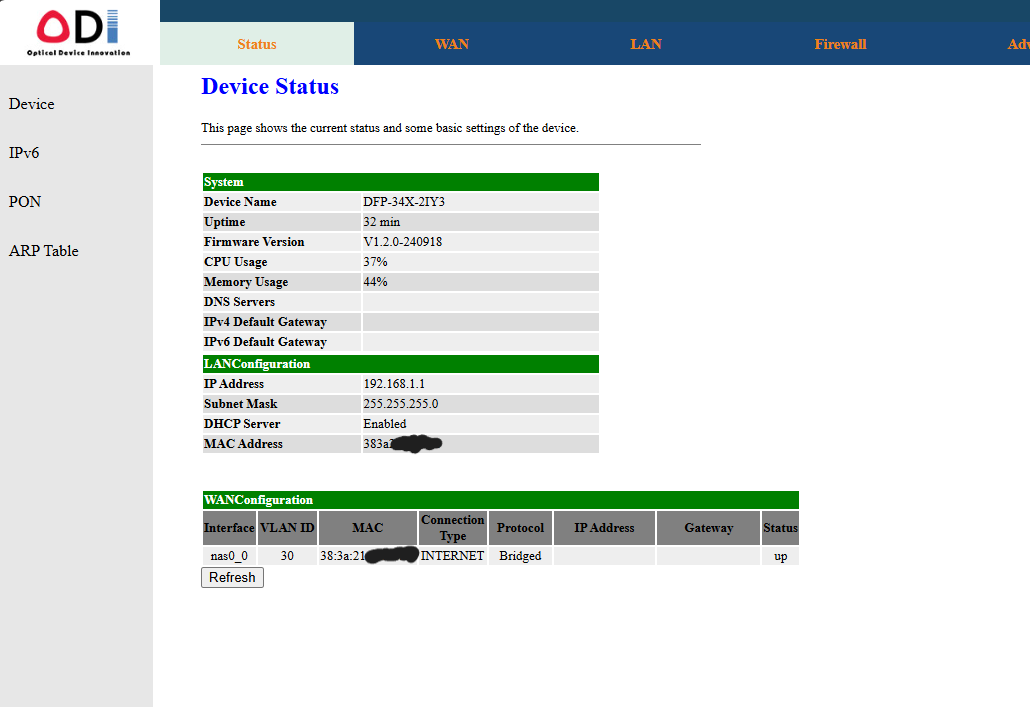Click the ODI logo
Image resolution: width=1030 pixels, height=707 pixels.
(78, 32)
